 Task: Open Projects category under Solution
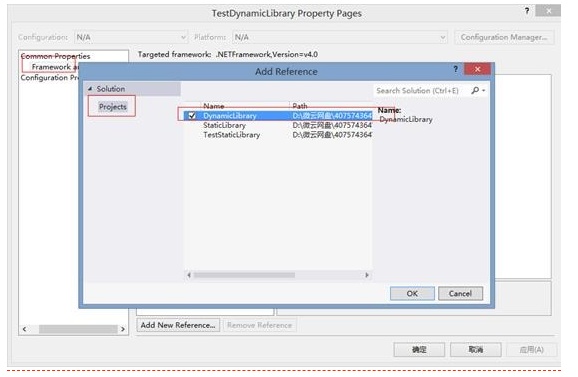pos(112,107)
